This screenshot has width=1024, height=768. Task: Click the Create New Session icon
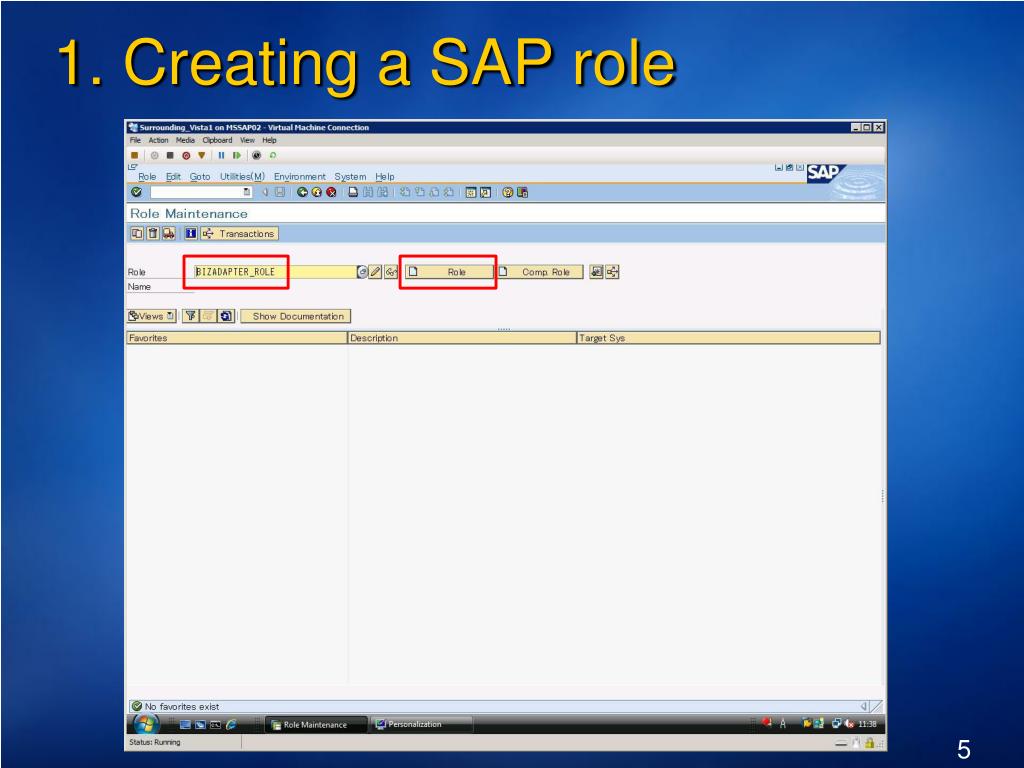tap(471, 192)
